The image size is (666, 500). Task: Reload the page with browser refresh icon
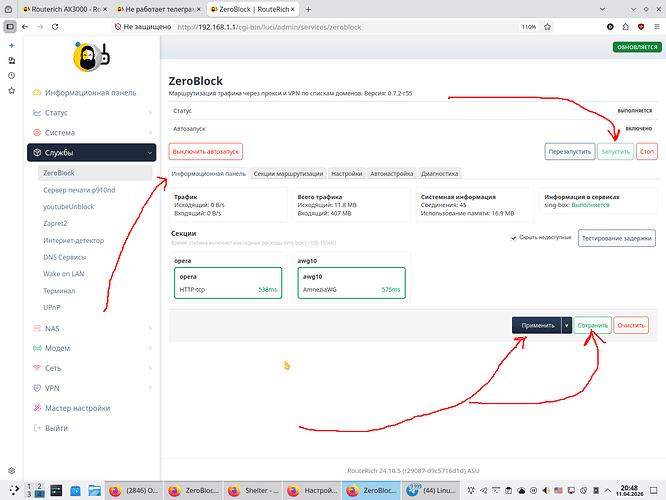(x=55, y=27)
